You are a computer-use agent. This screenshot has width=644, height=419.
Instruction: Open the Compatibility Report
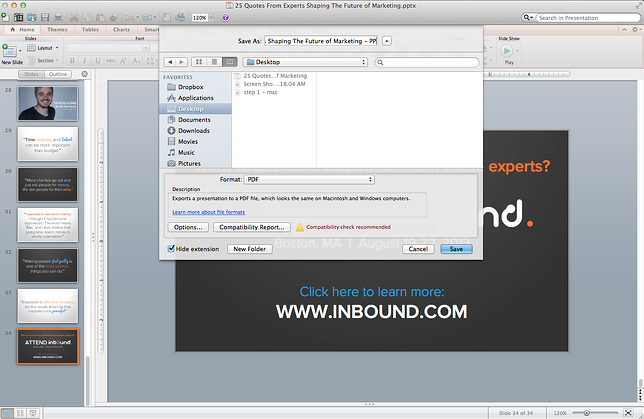coord(252,227)
